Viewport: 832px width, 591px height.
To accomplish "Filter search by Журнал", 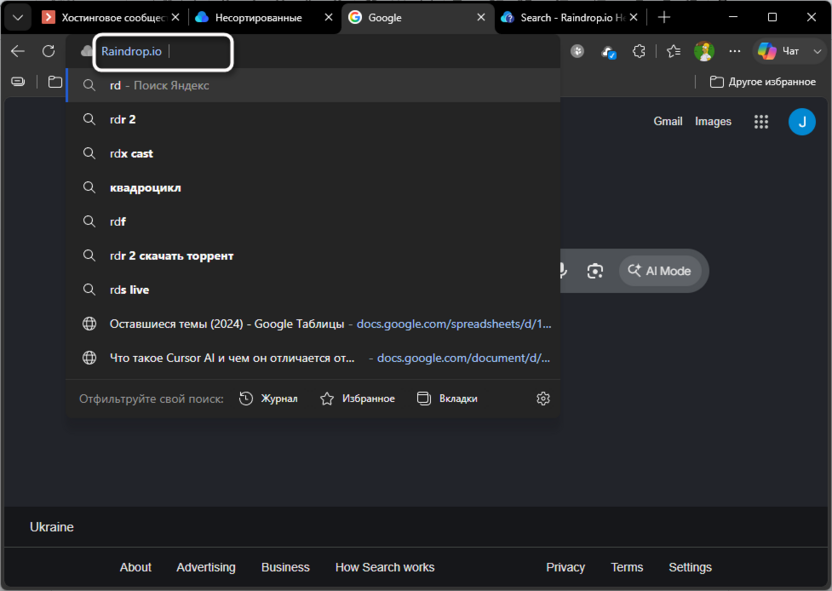I will [268, 398].
